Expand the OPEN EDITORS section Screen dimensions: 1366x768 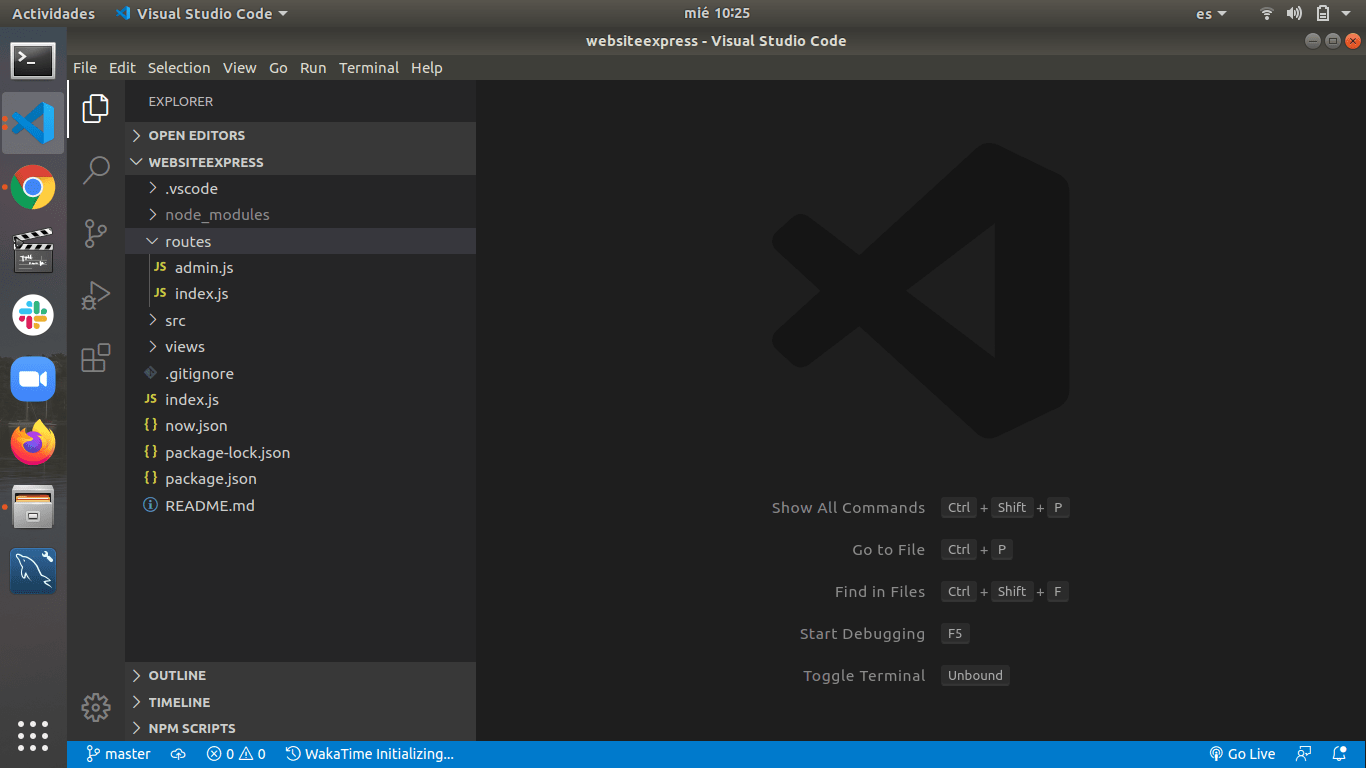(196, 136)
